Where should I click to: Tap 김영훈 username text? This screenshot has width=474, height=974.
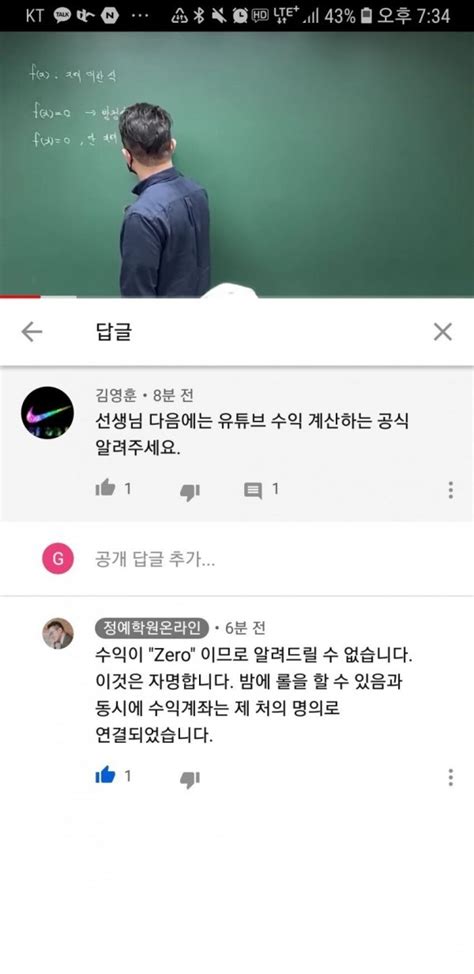[116, 395]
